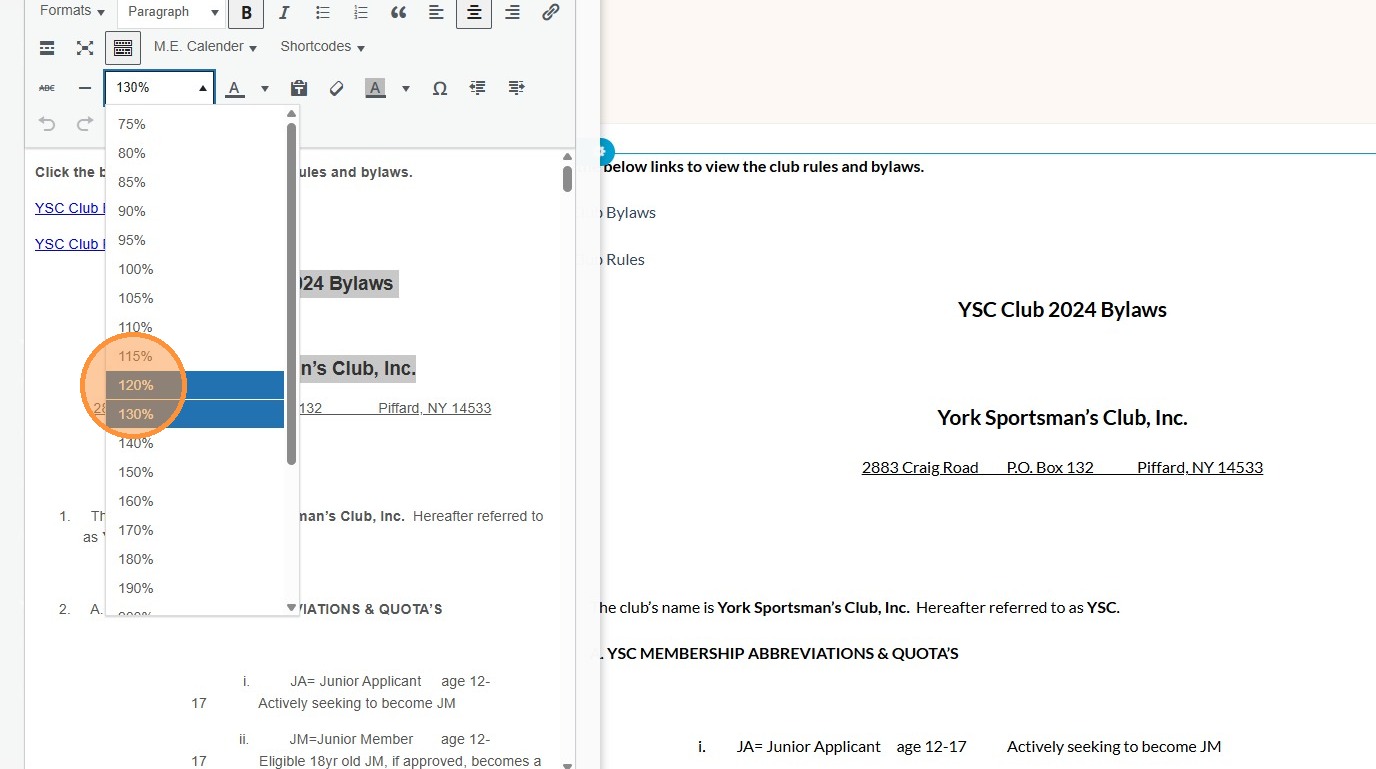
Task: Decrease paragraph indent
Action: (477, 88)
